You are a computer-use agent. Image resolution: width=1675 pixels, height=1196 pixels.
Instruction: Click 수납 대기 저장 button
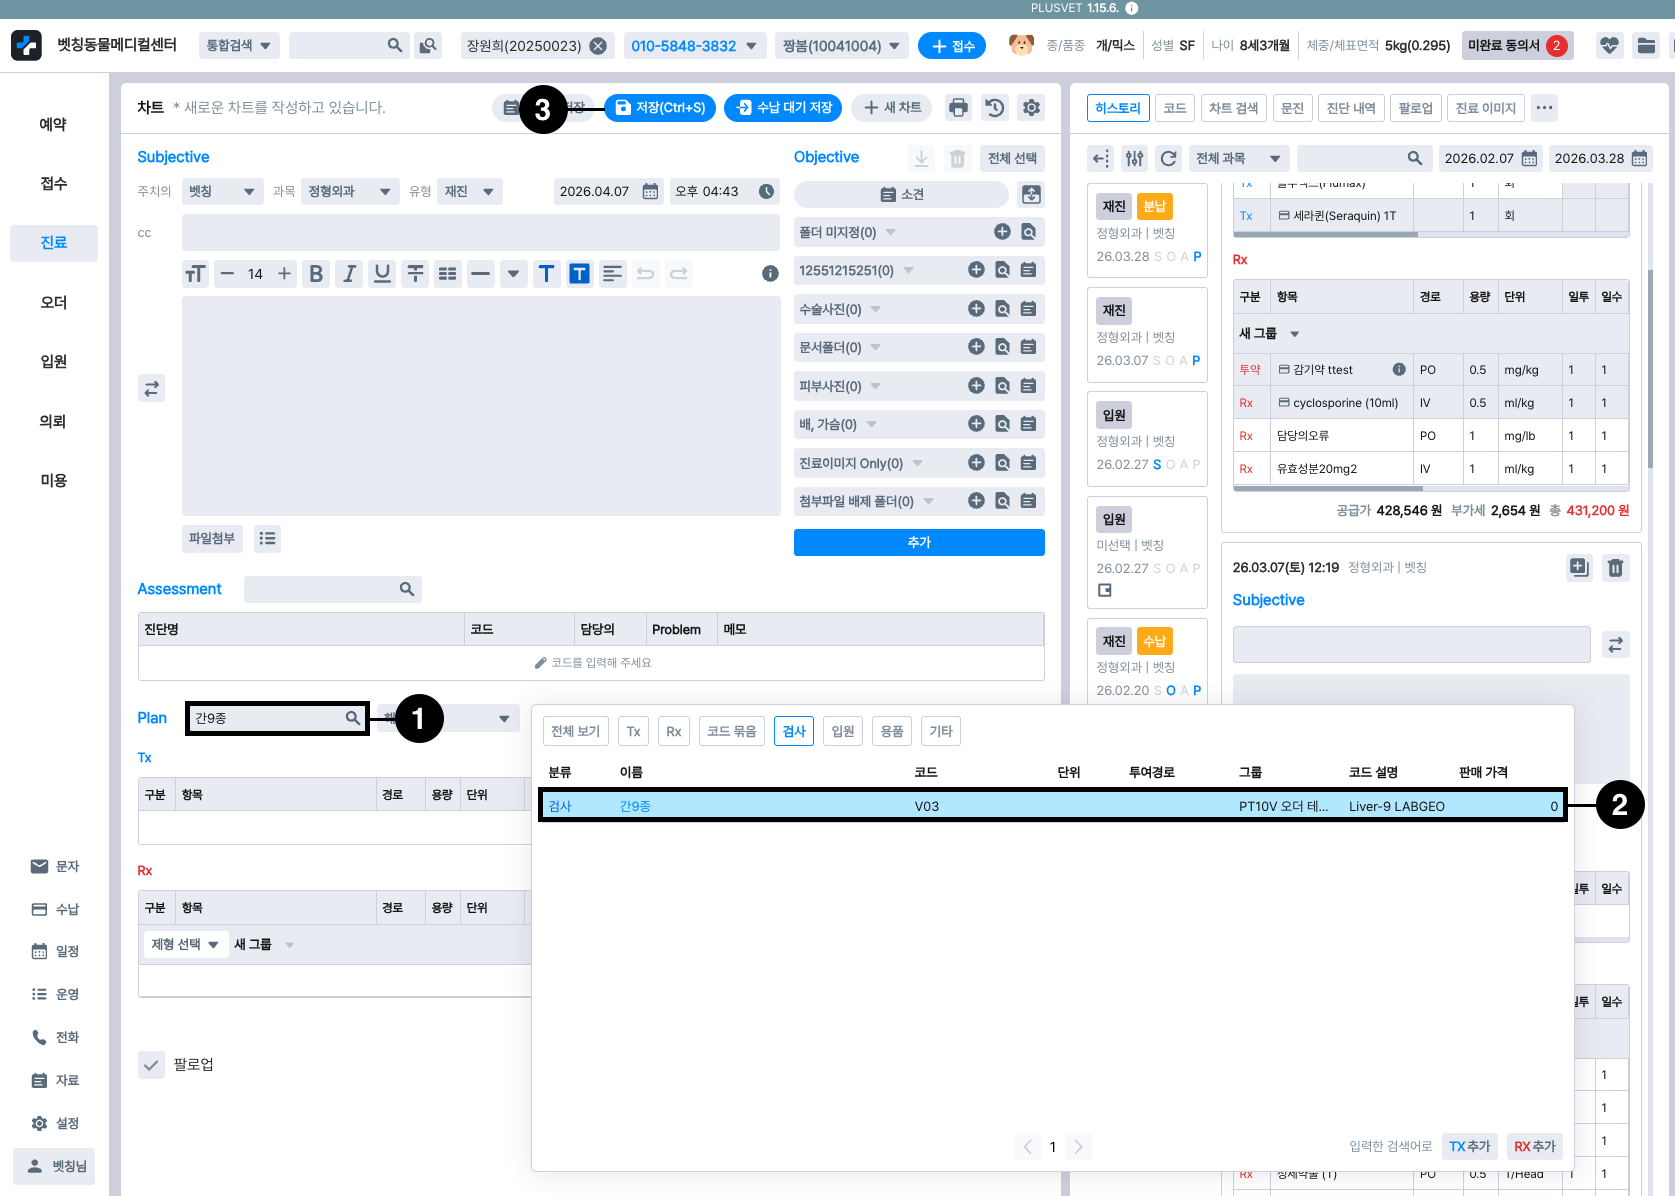pos(783,108)
